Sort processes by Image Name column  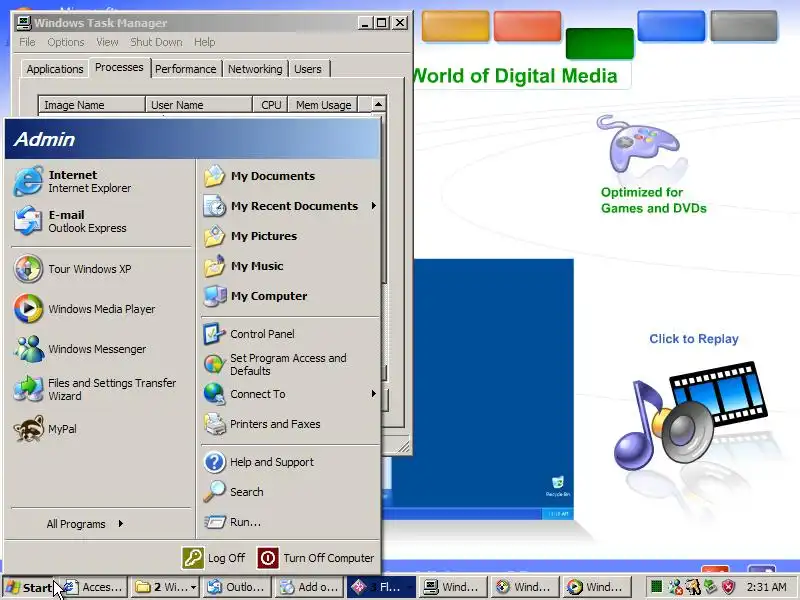[92, 105]
